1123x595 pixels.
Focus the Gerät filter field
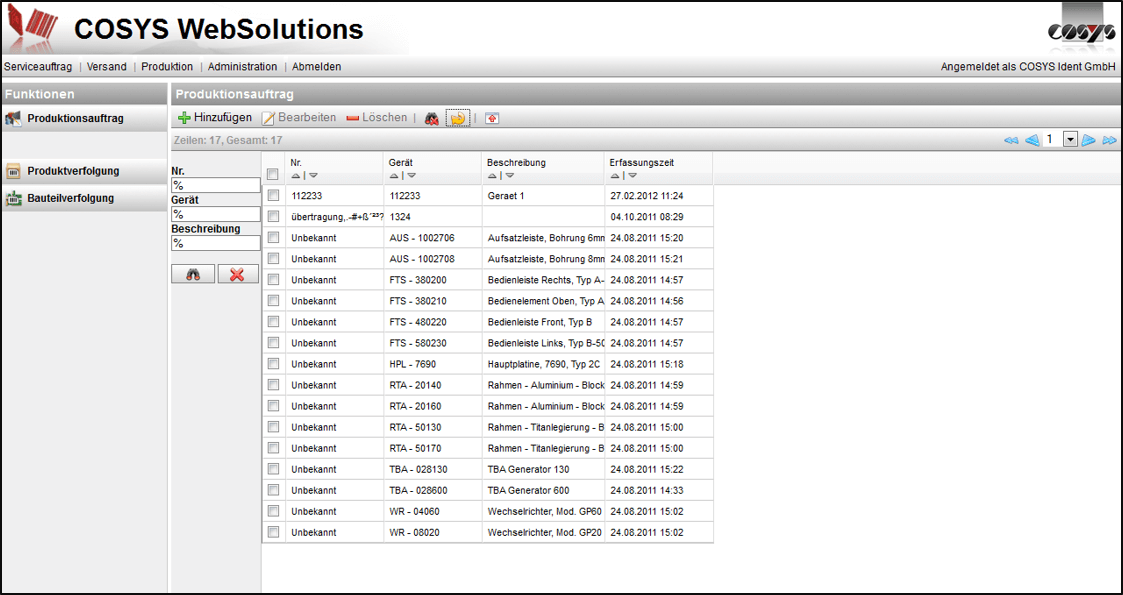click(216, 214)
